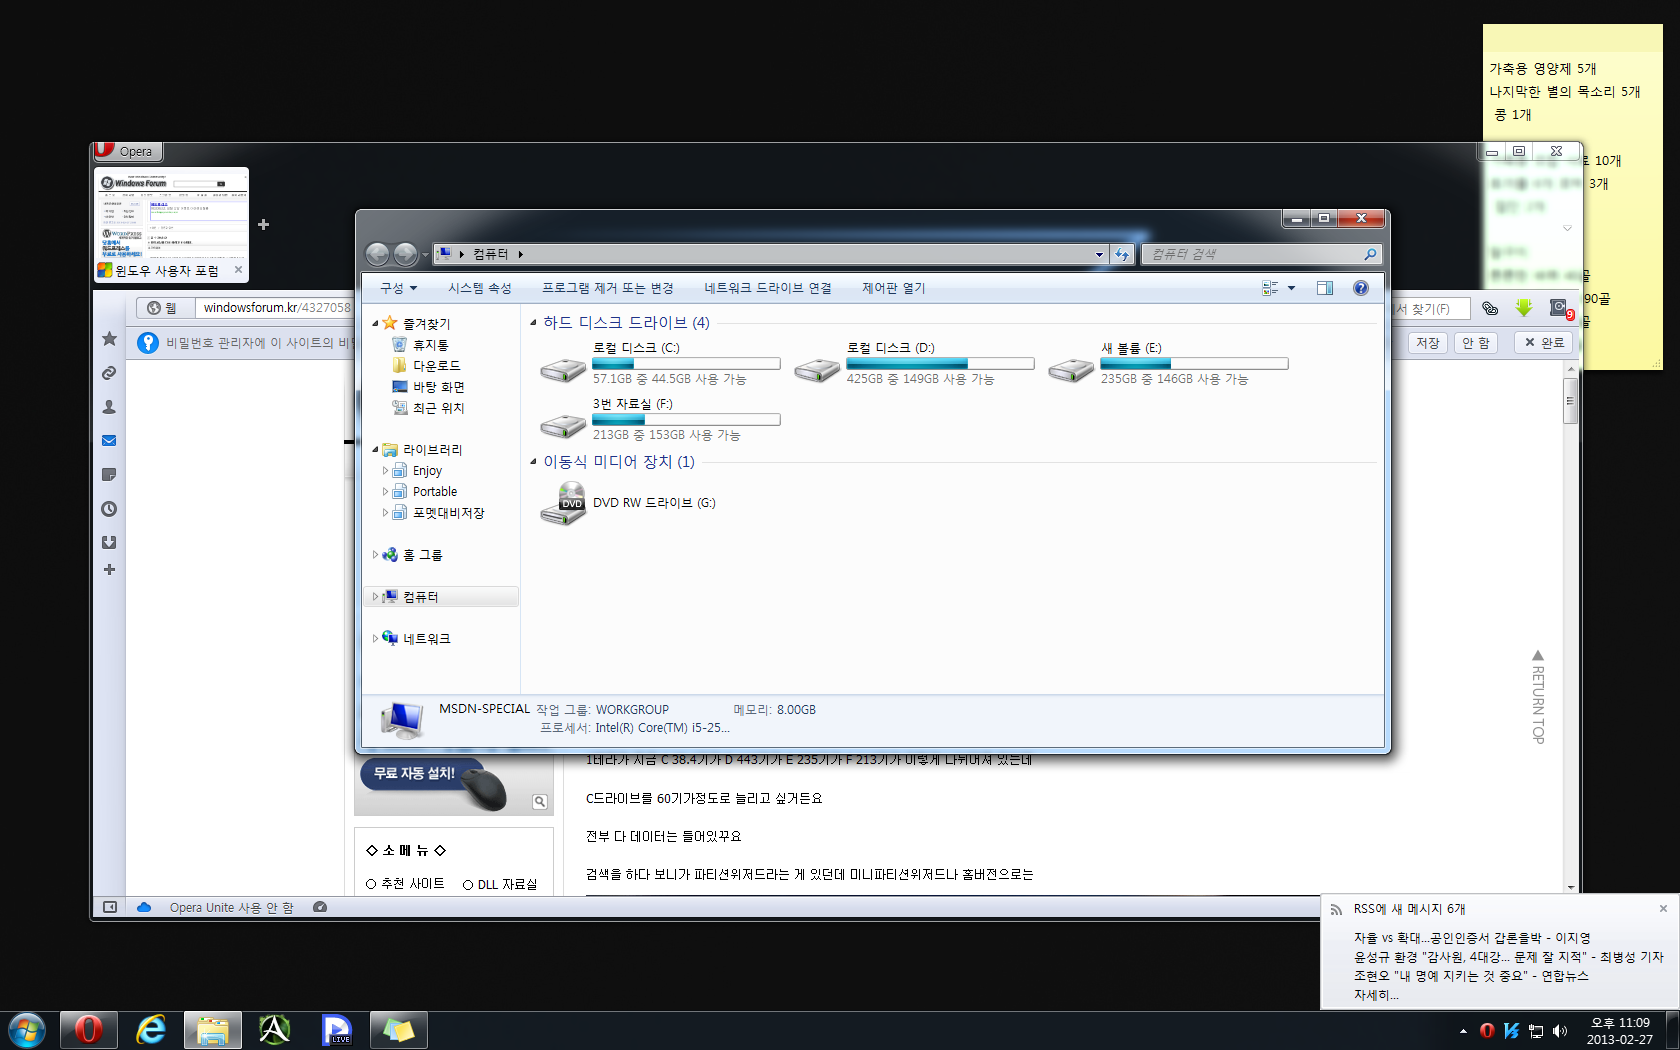Click 네트워크 드라이브 연결 toolbar command

(x=768, y=288)
